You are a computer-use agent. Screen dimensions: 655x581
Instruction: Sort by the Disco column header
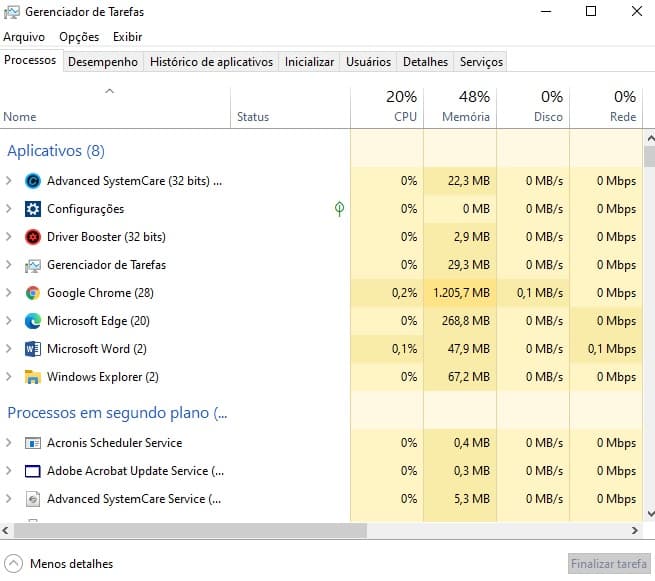pos(533,107)
